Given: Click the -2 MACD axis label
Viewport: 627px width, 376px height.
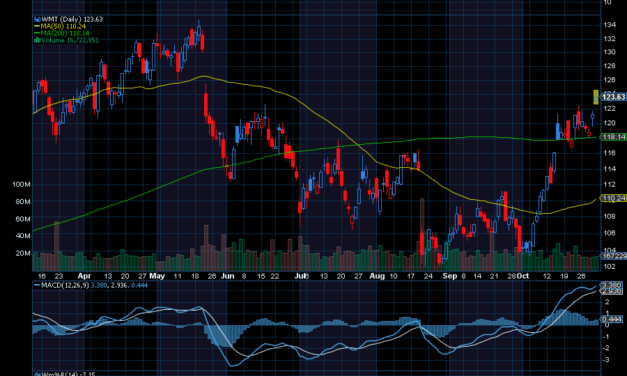Looking at the screenshot, I should coord(605,348).
